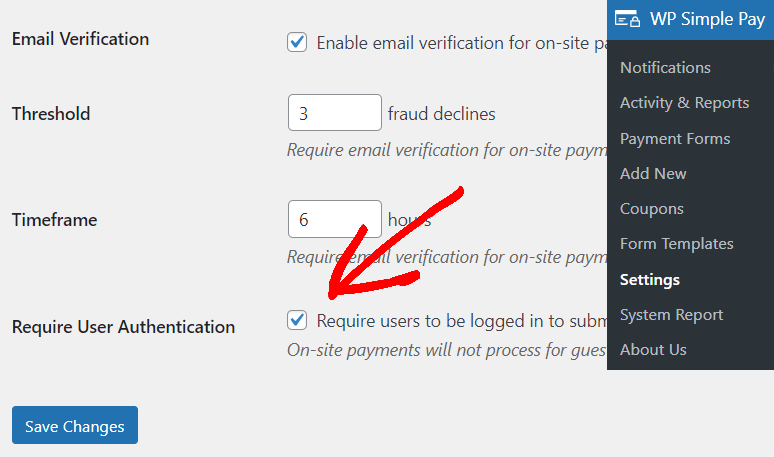
Task: Open the Payment Forms page
Action: pyautogui.click(x=675, y=139)
